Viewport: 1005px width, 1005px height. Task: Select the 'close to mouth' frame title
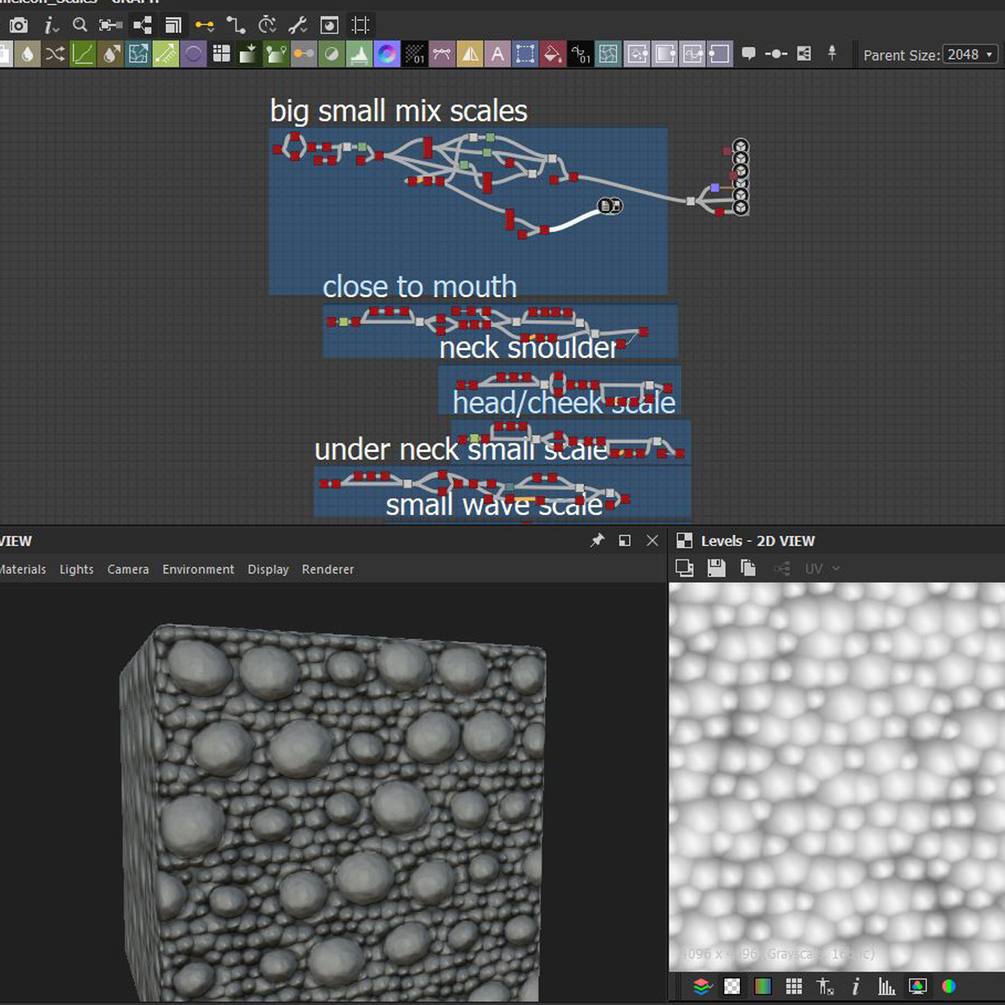(420, 286)
